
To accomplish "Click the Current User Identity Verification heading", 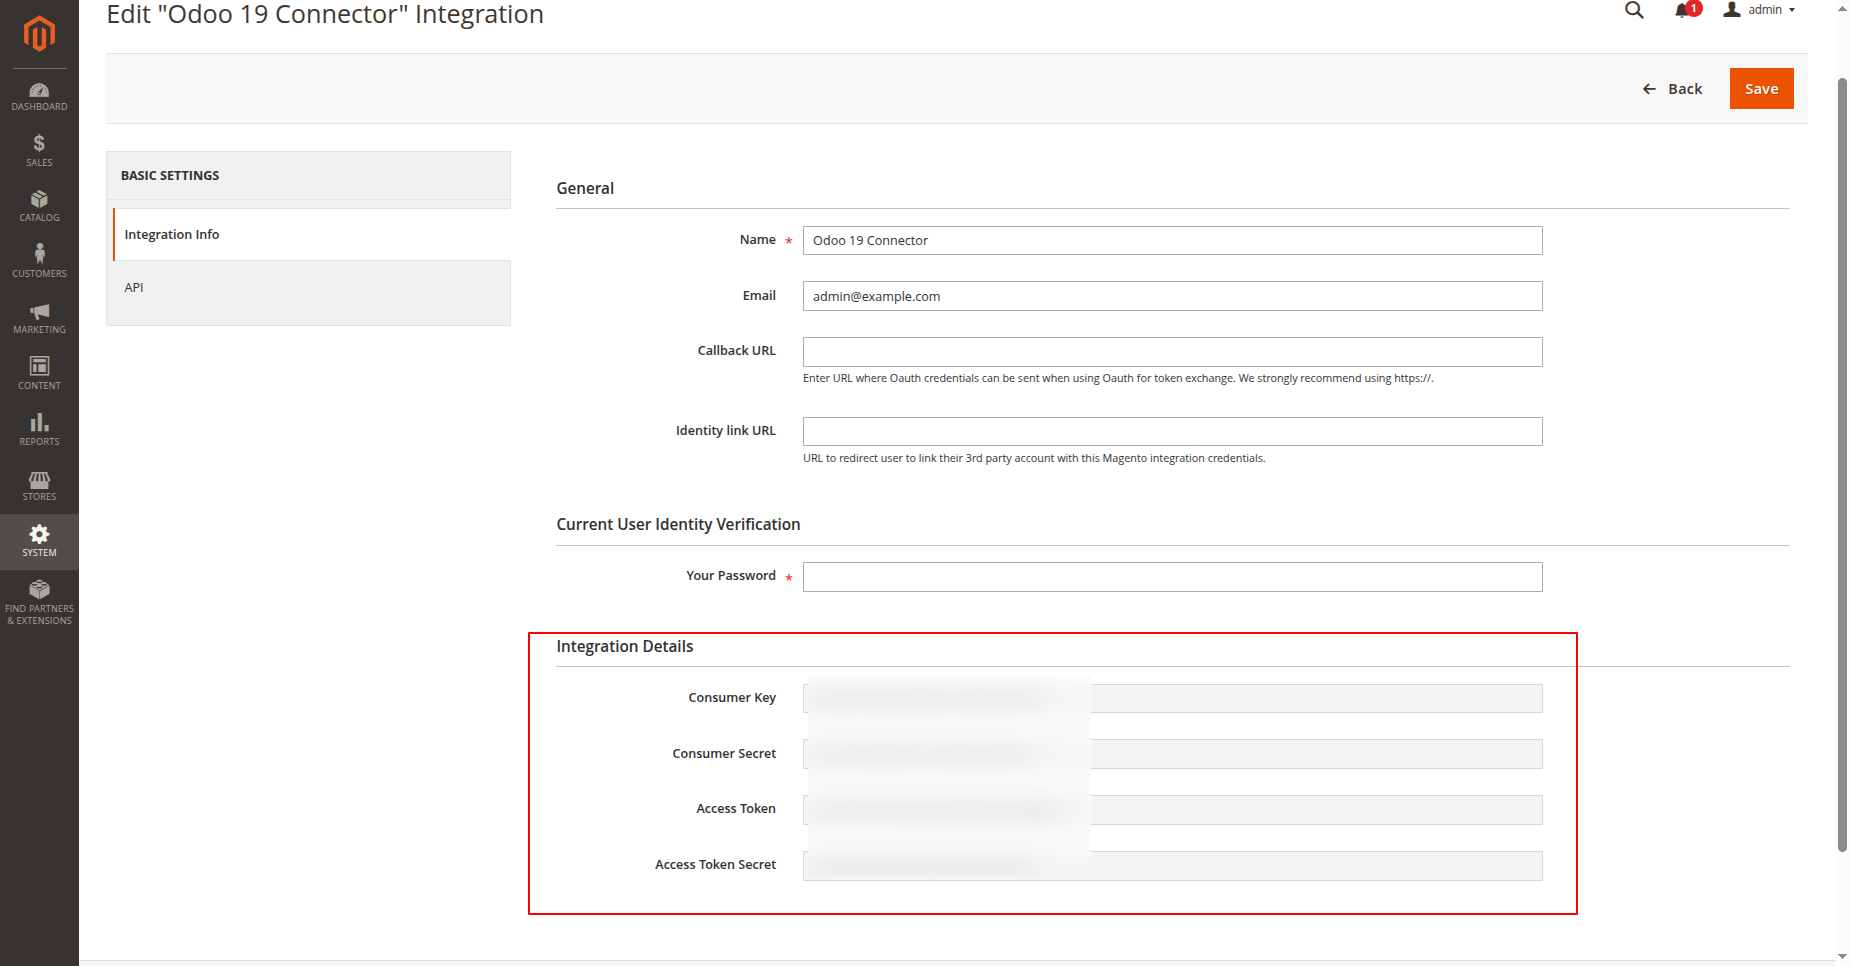I will click(x=678, y=525).
